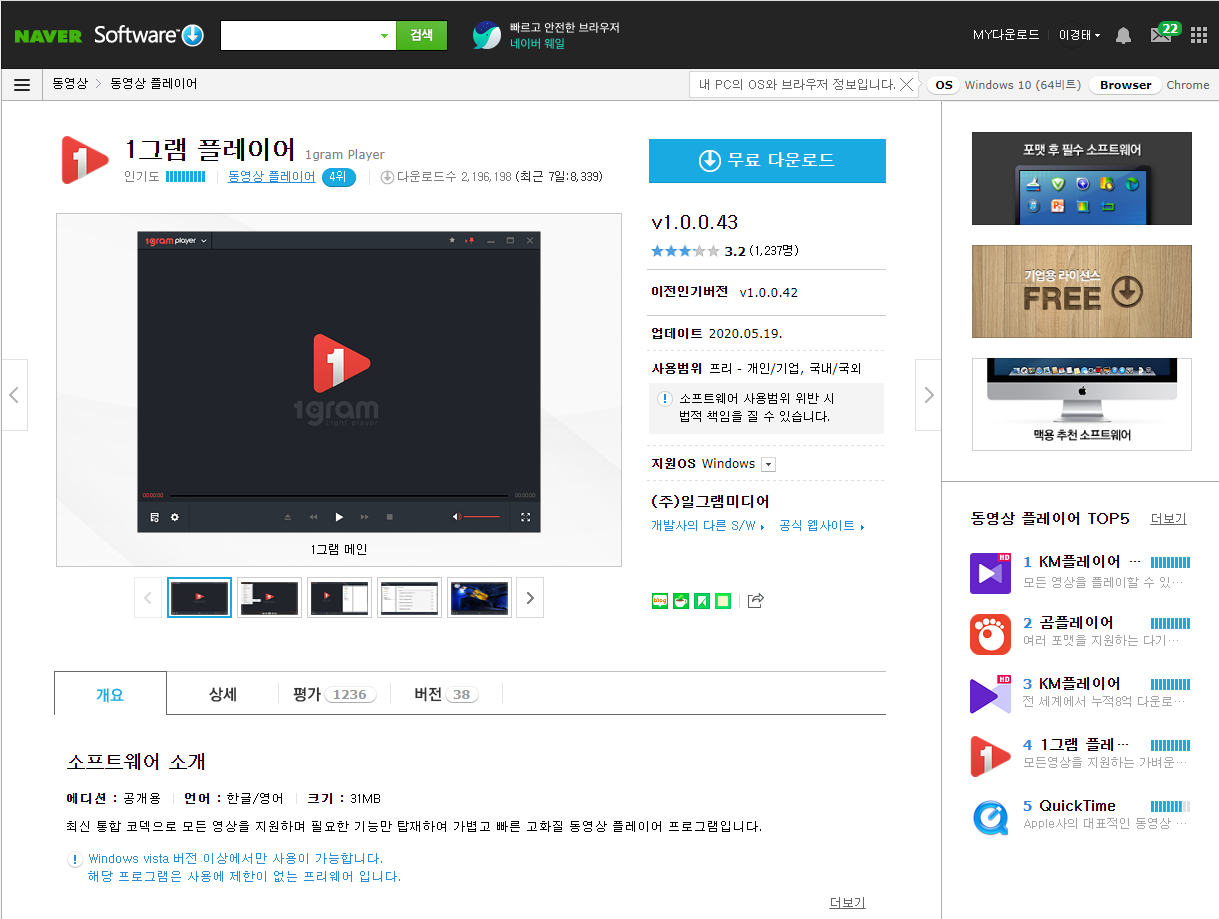Screen dimensions: 1219x919
Task: Click the OS label pill
Action: point(944,85)
